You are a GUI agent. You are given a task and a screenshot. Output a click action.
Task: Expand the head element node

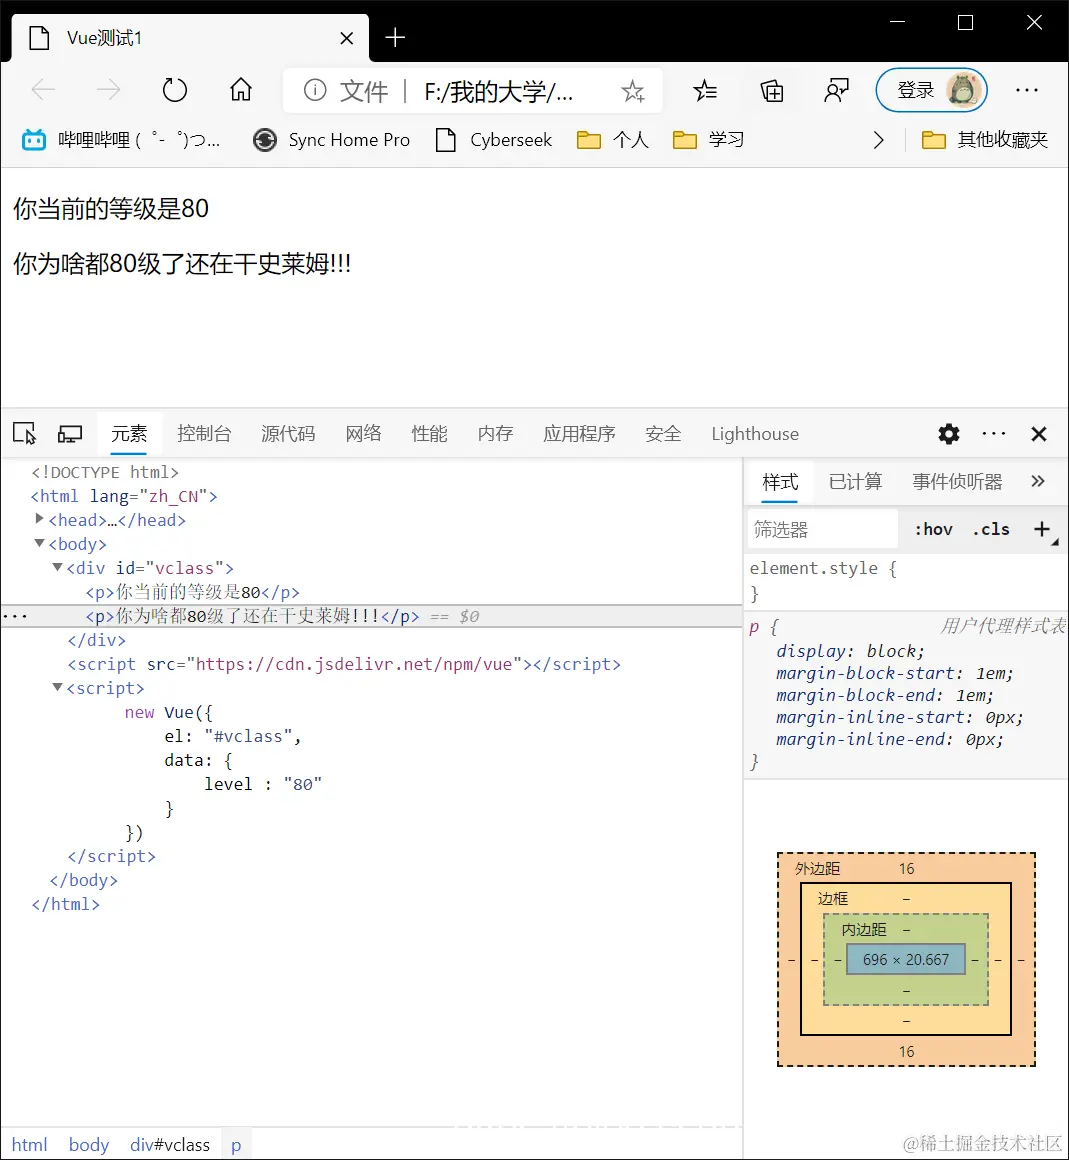coord(37,519)
